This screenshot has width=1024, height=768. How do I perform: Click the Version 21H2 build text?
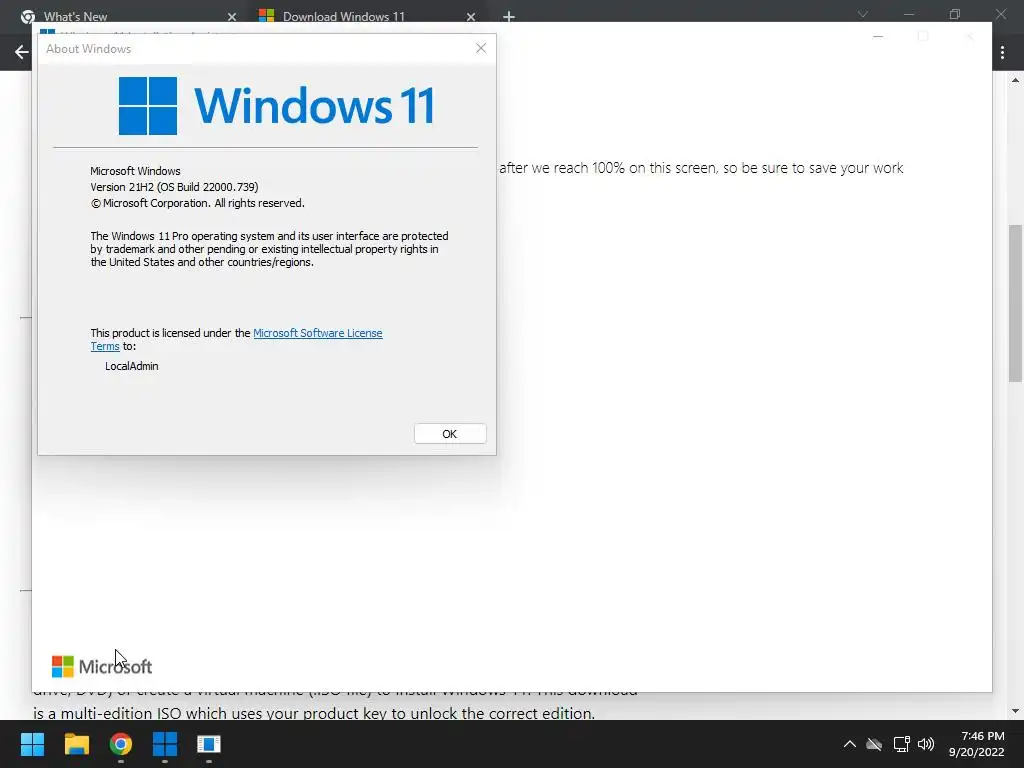point(174,187)
